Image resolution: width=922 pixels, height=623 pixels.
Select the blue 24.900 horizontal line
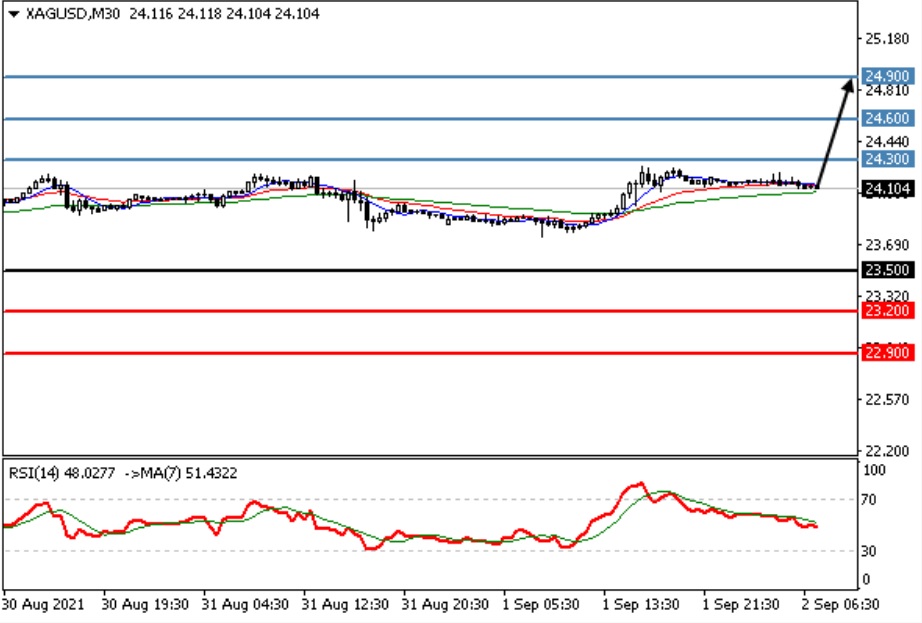(429, 76)
